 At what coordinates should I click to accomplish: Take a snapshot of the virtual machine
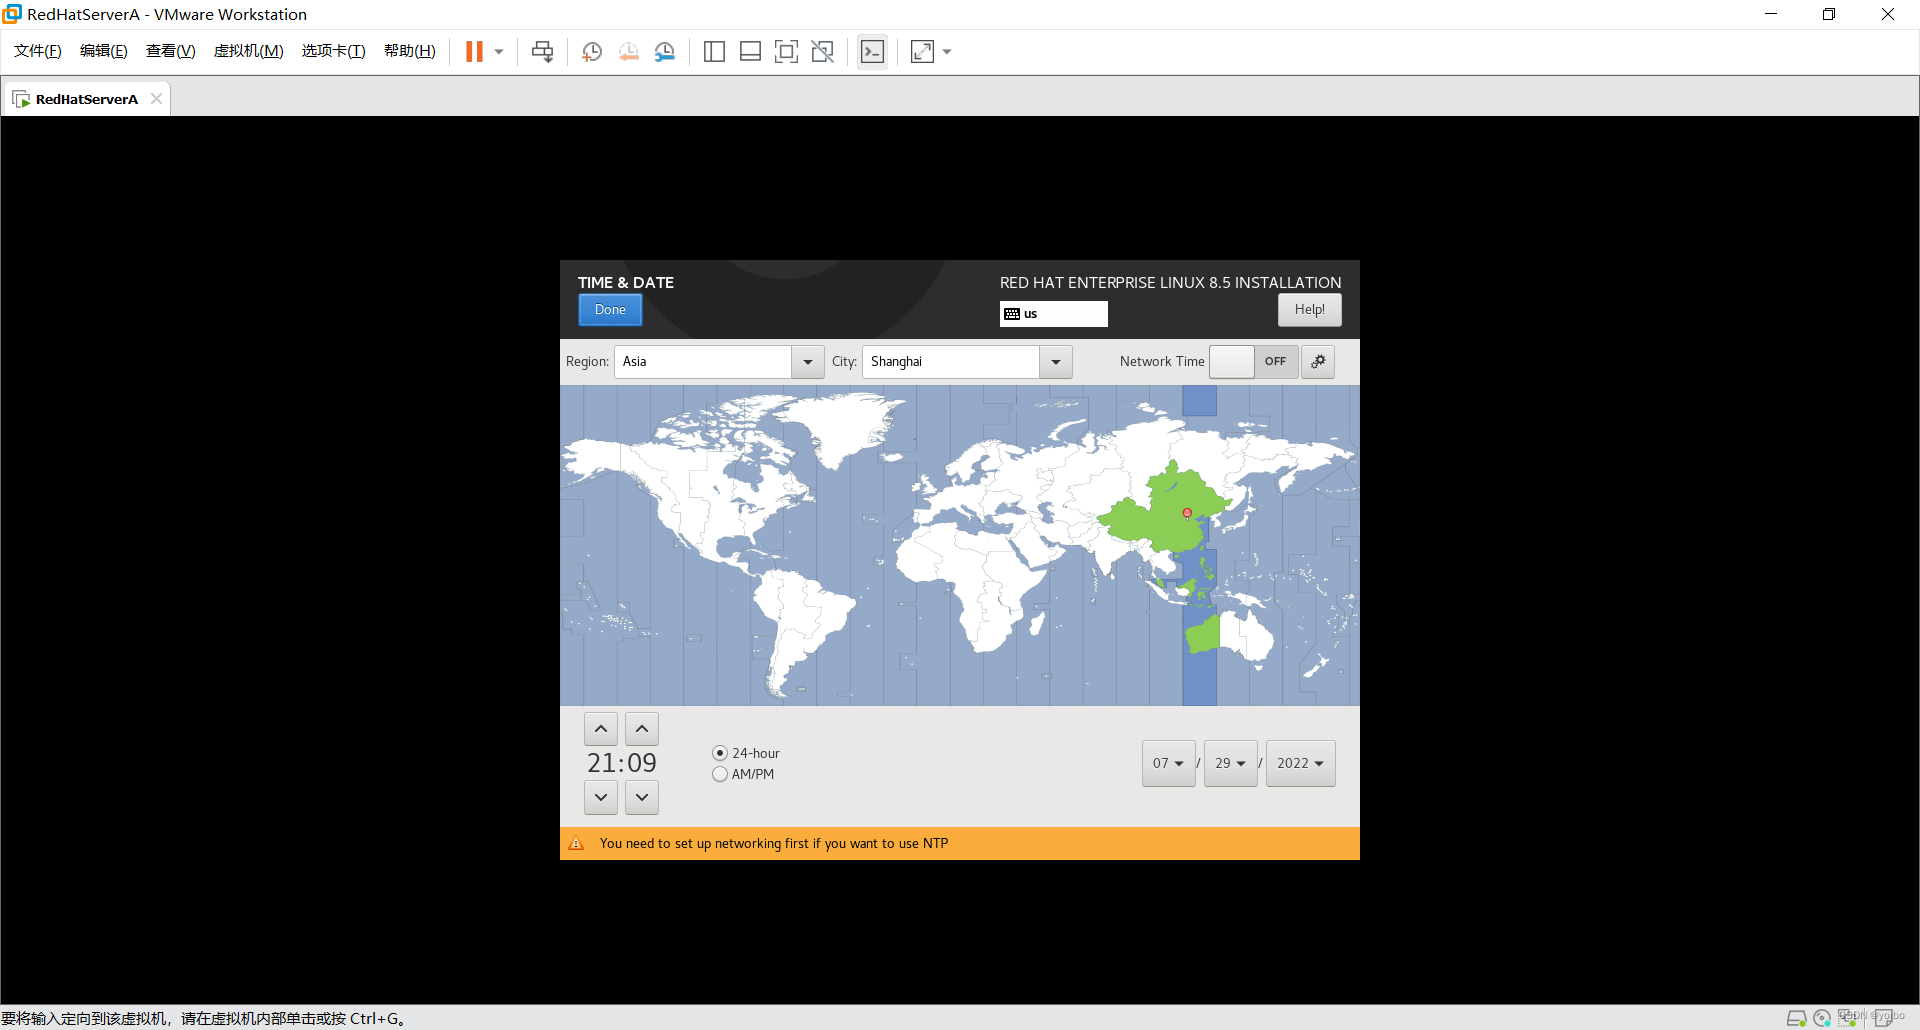592,52
